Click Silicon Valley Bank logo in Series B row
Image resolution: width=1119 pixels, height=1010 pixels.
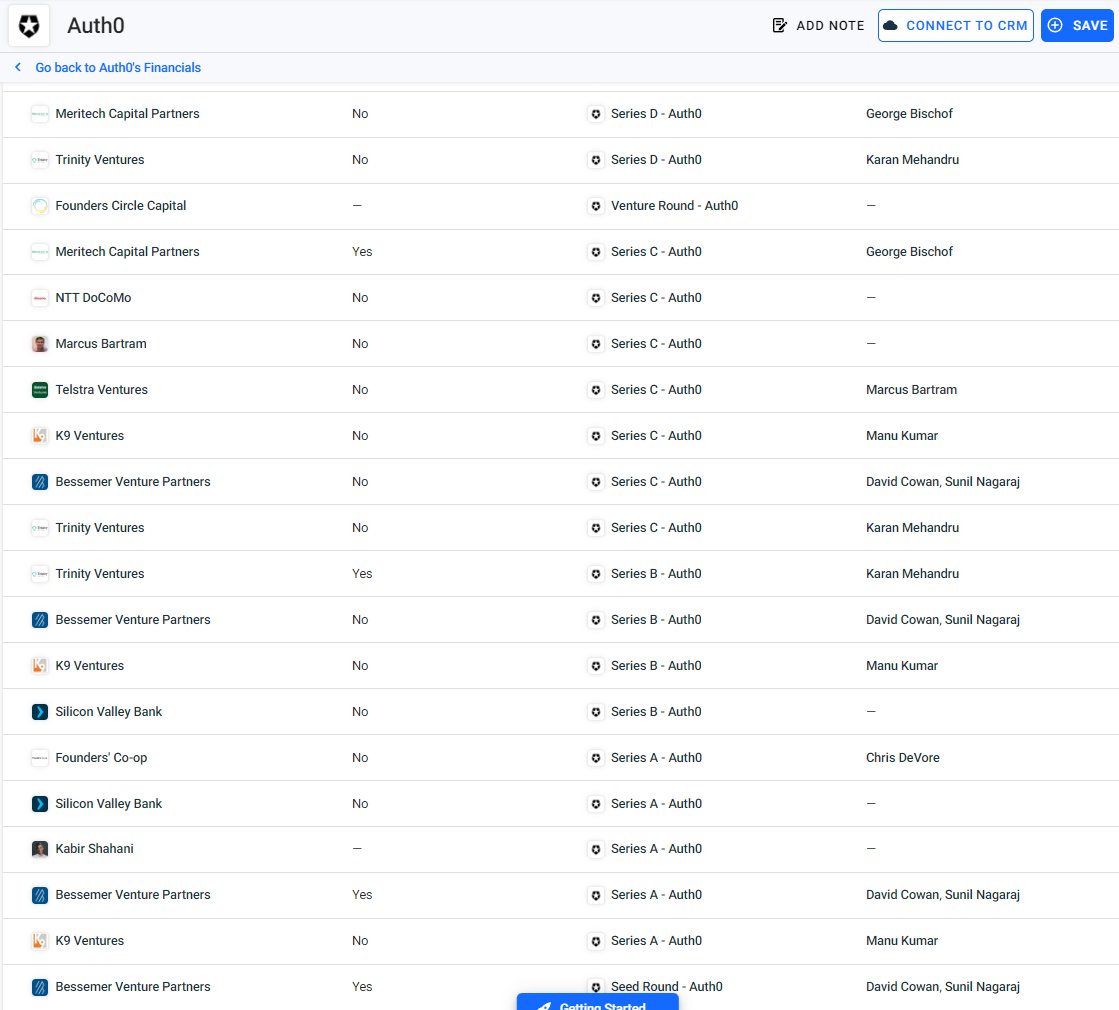[40, 712]
